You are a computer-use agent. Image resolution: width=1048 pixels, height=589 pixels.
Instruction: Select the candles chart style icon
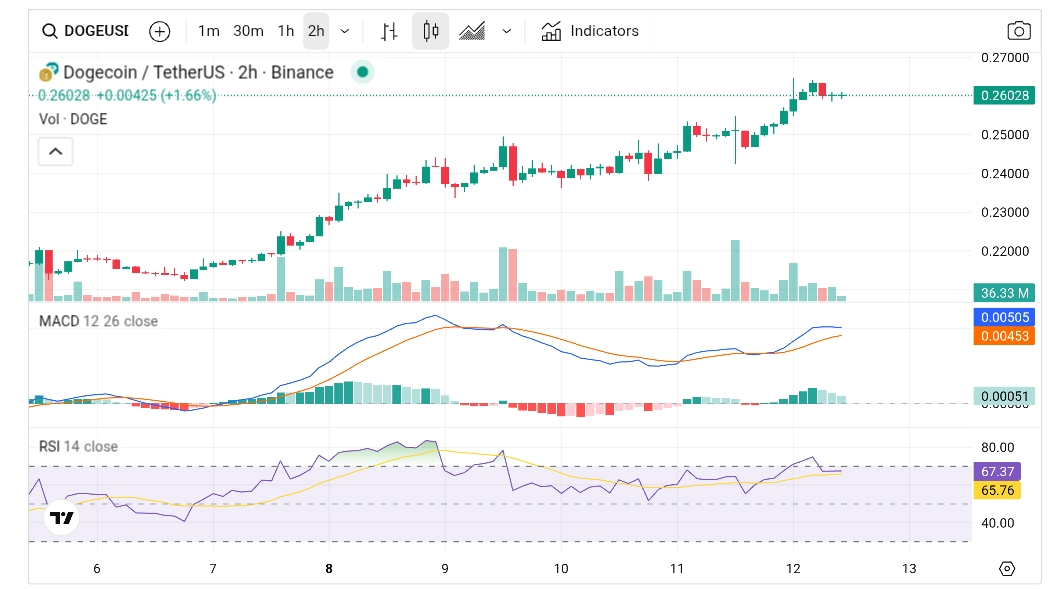430,31
